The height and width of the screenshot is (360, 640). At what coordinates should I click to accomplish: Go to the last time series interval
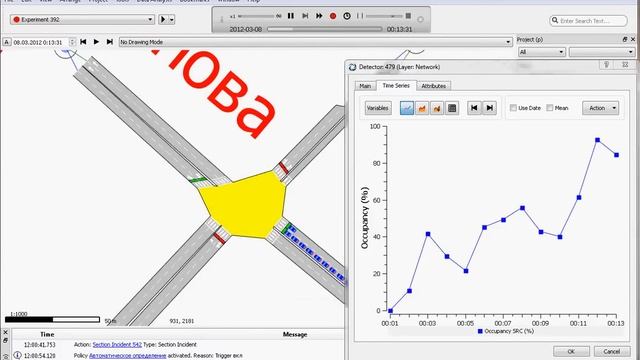click(x=489, y=108)
